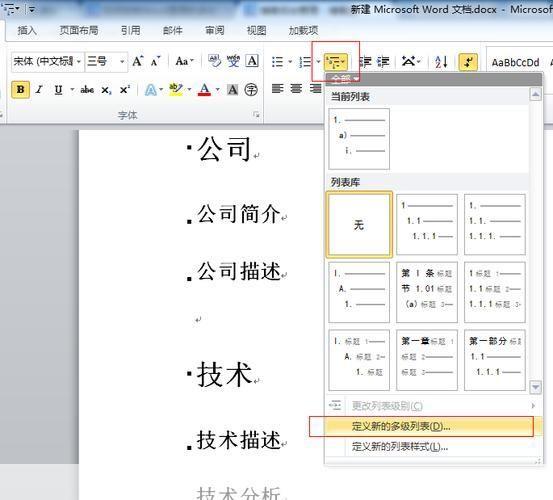Toggle subscript formatting
This screenshot has height=500, width=553.
[106, 90]
